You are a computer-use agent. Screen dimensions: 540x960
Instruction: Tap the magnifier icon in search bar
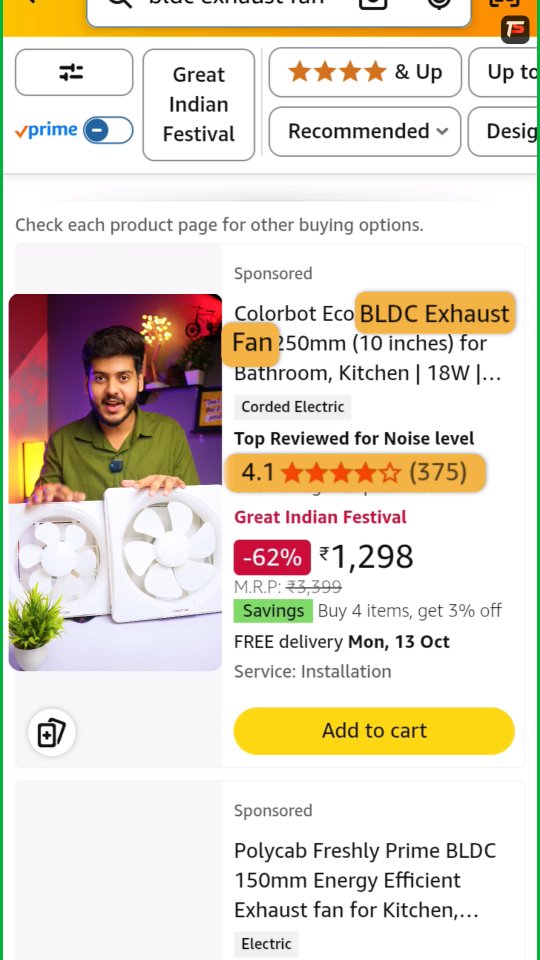120,3
